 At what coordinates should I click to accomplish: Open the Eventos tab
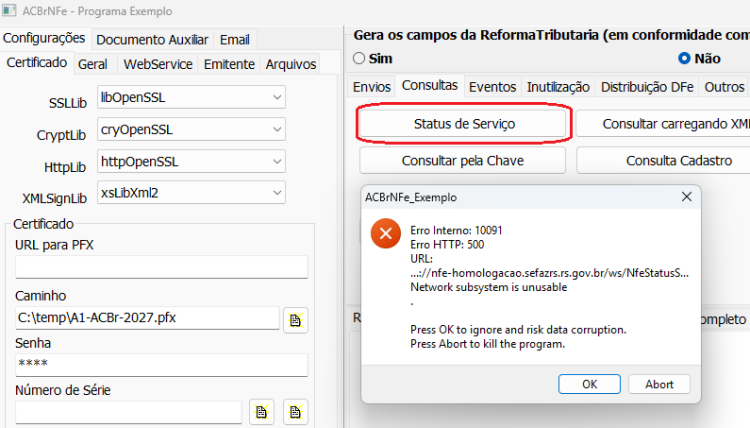coord(492,87)
